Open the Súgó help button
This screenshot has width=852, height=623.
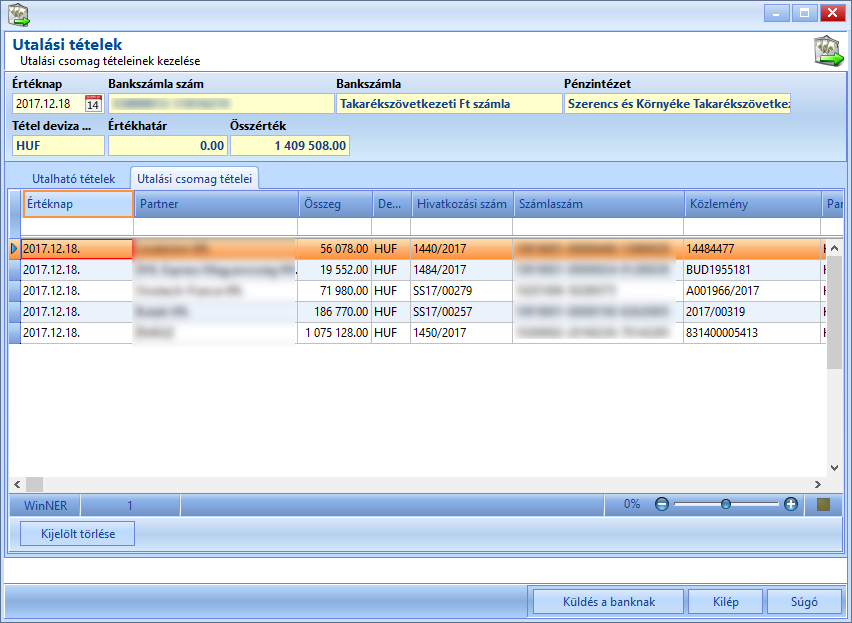804,602
